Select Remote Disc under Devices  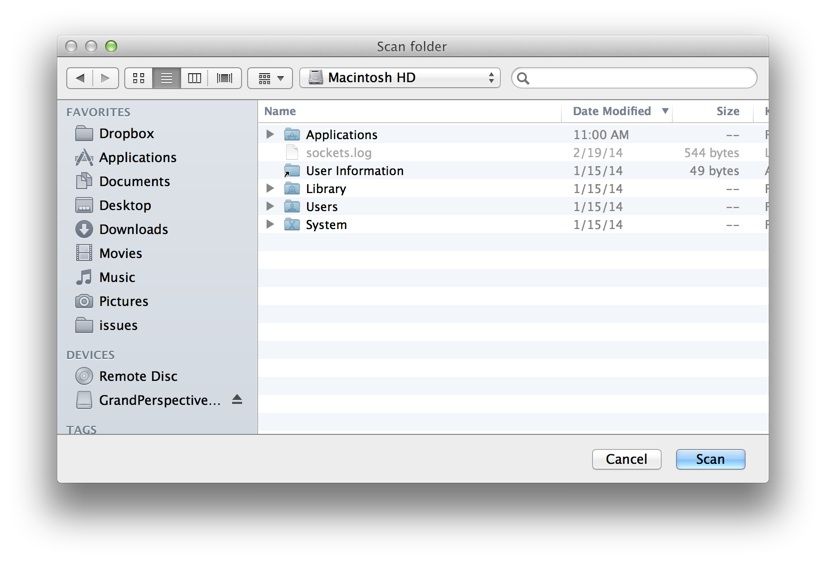click(x=138, y=376)
